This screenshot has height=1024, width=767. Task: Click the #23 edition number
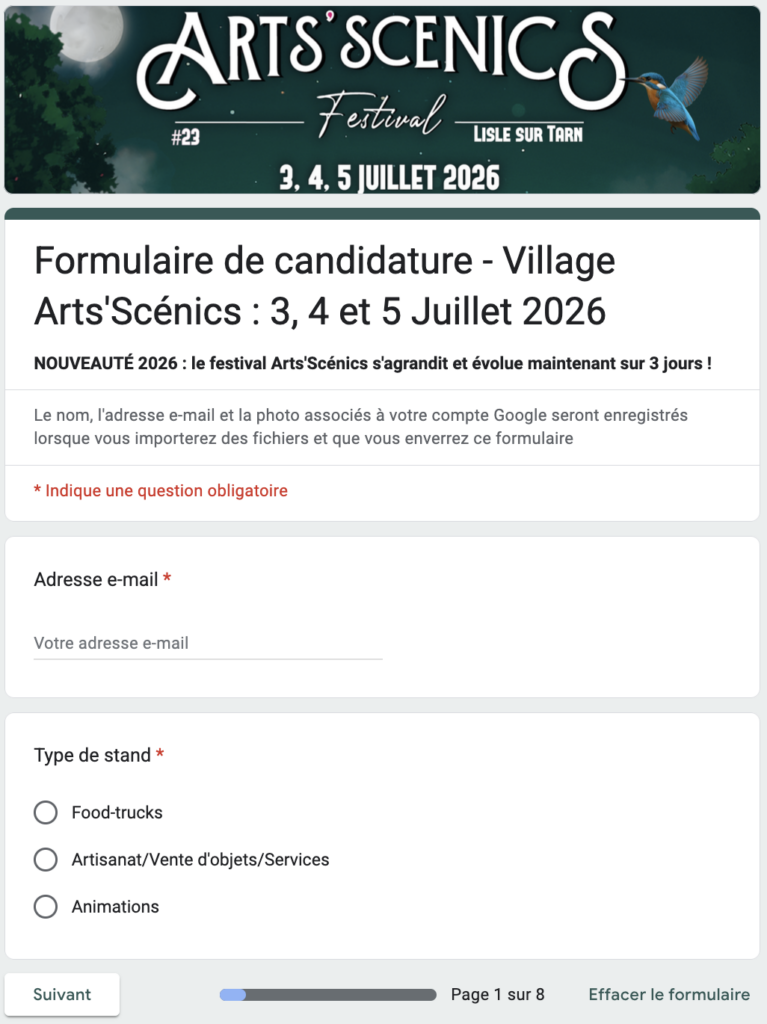pyautogui.click(x=185, y=138)
